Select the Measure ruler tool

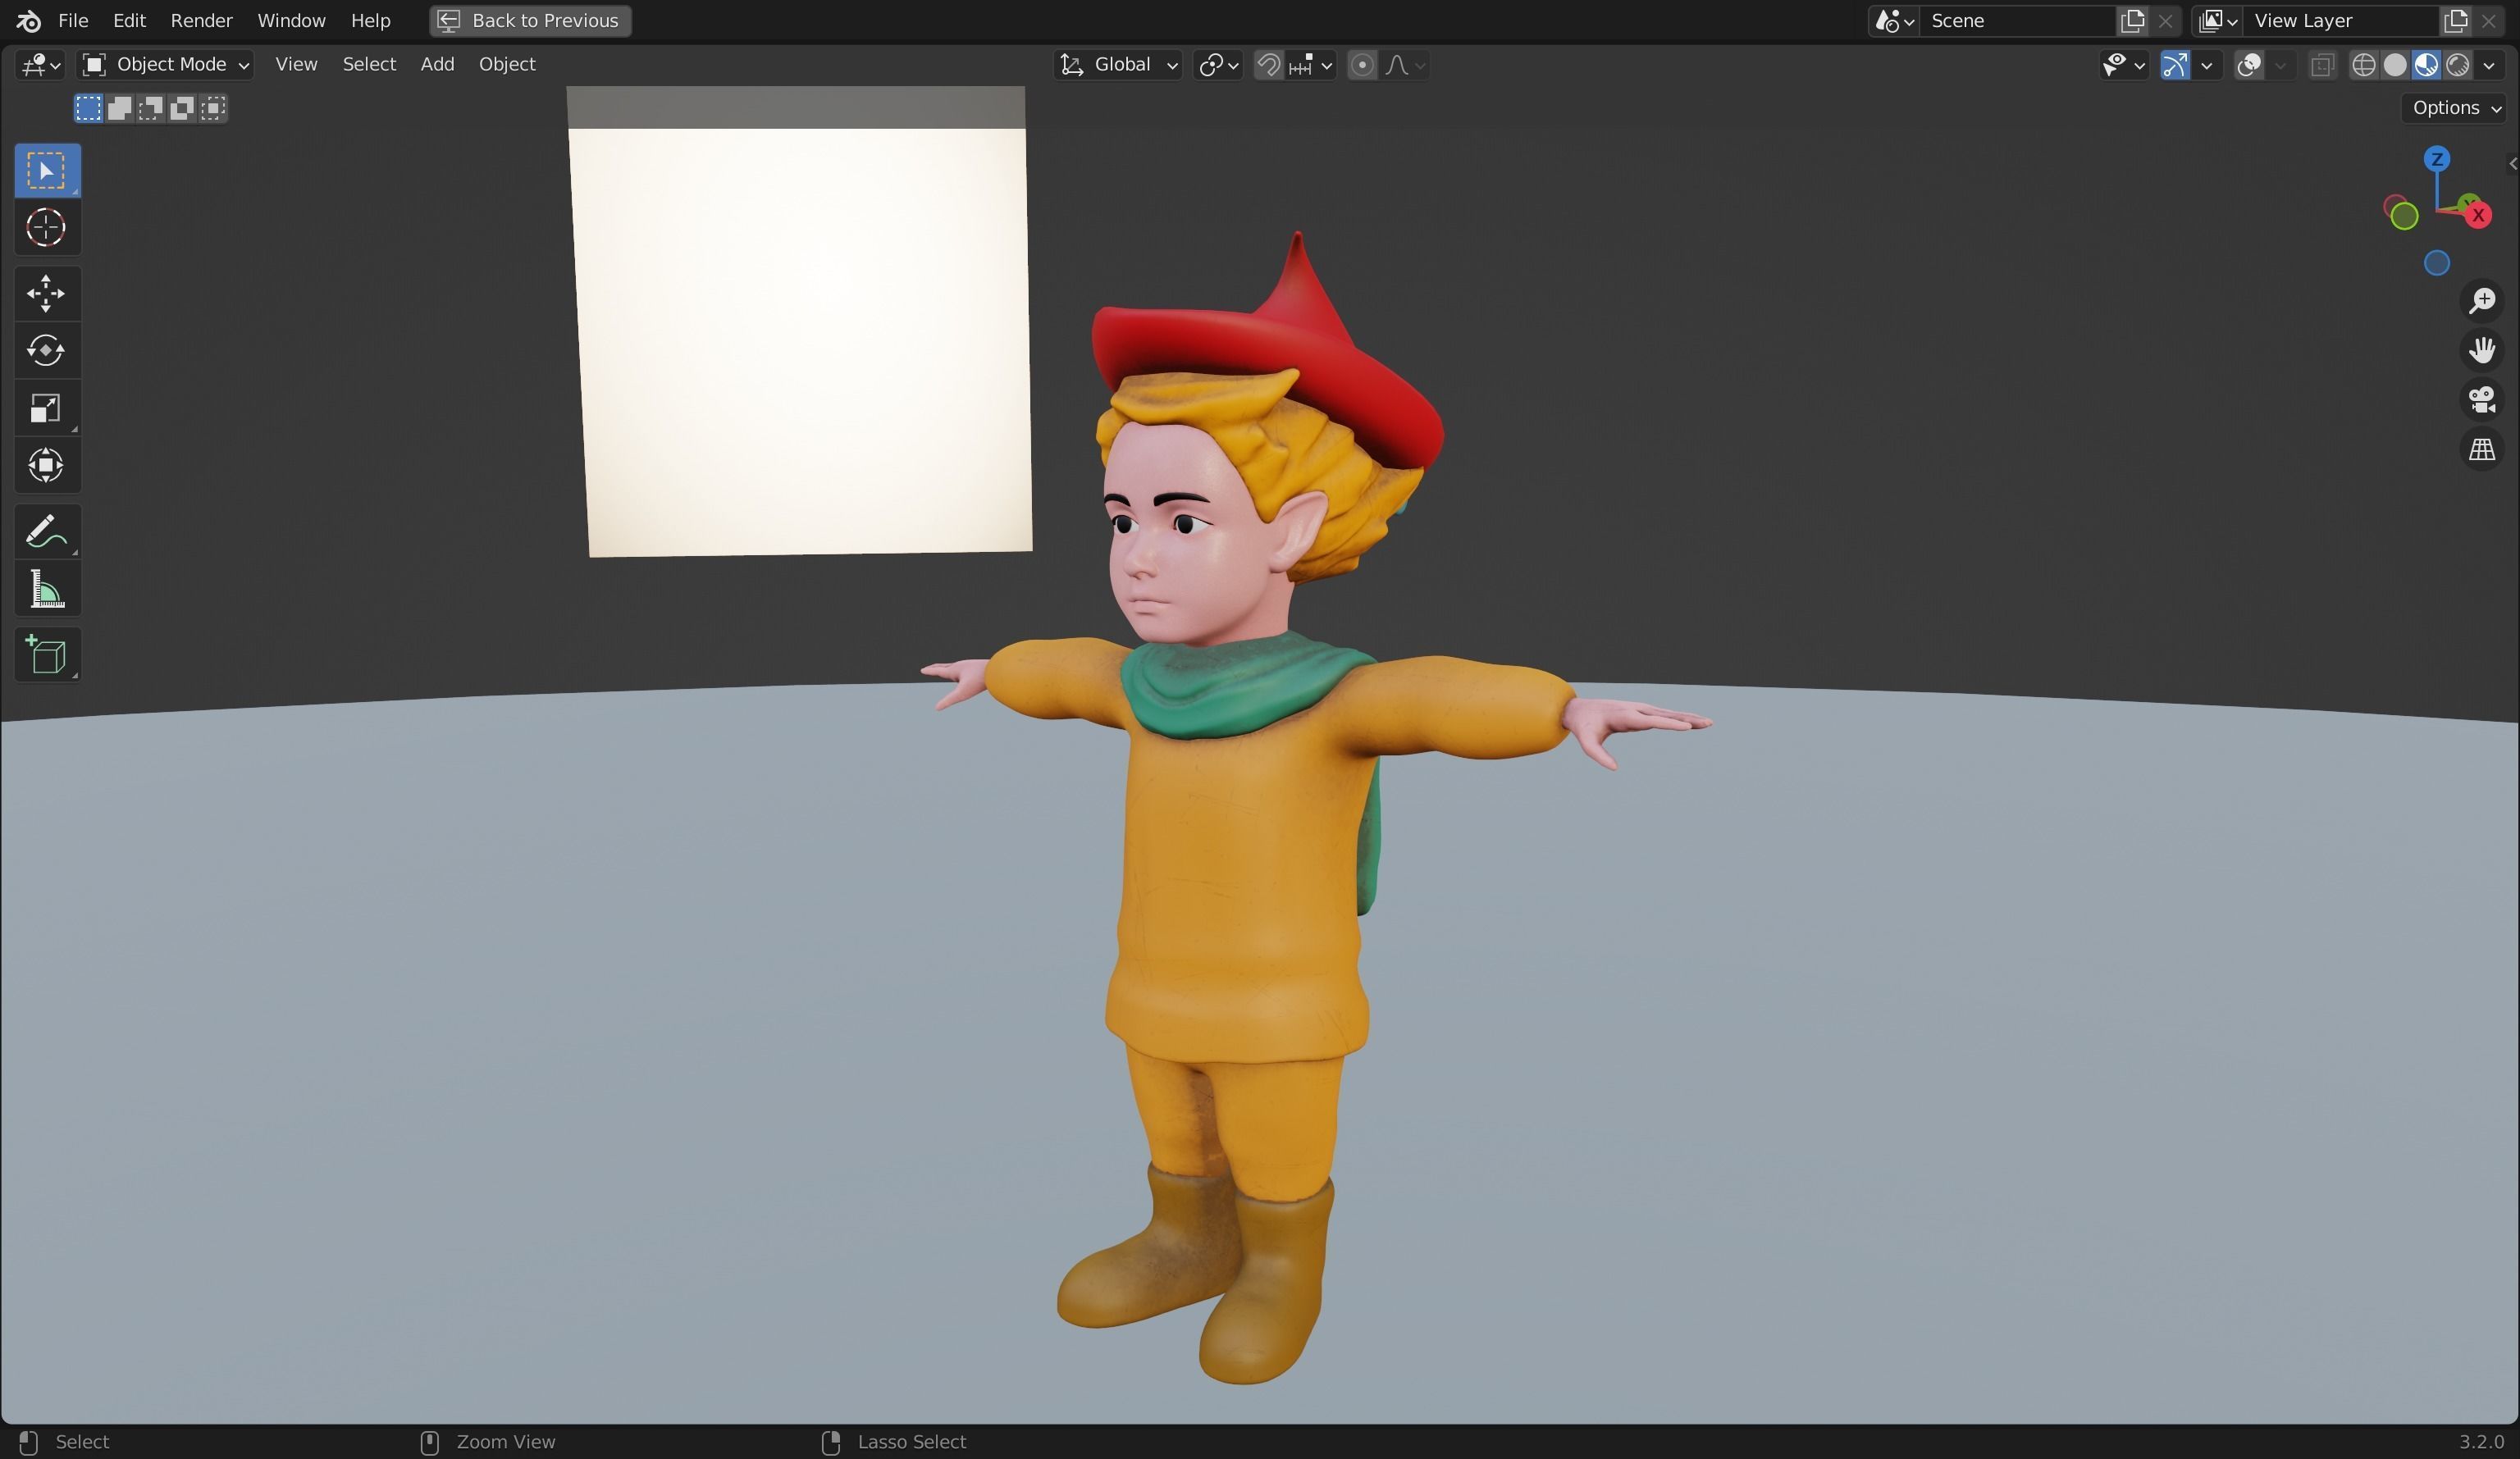pos(47,589)
